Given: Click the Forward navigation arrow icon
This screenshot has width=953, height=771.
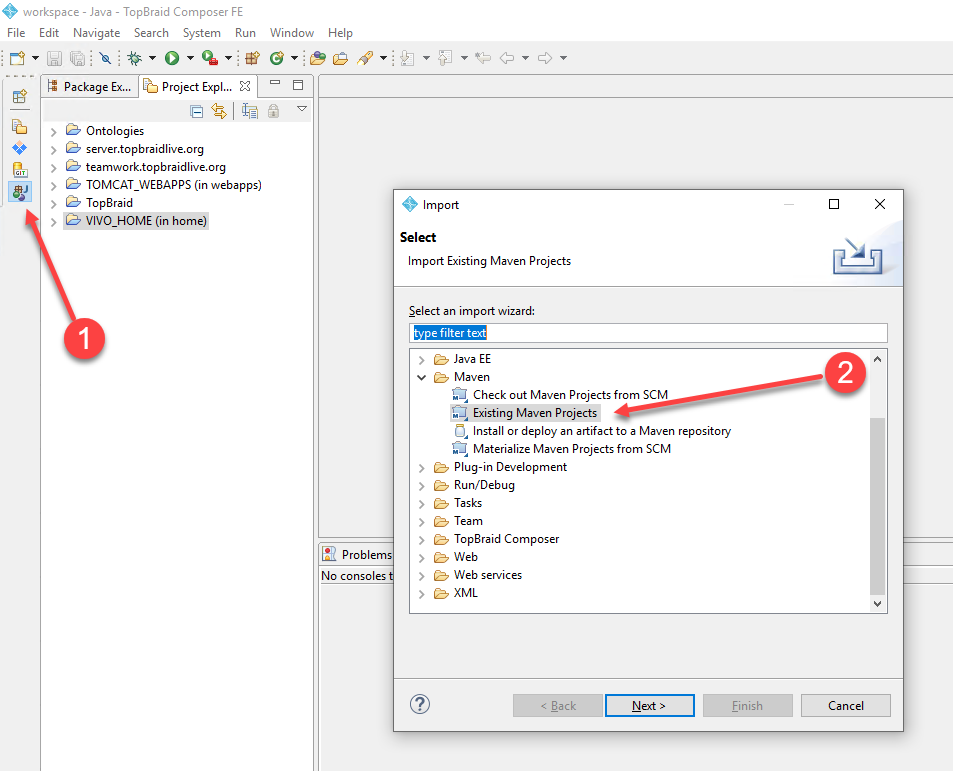Looking at the screenshot, I should tap(545, 58).
